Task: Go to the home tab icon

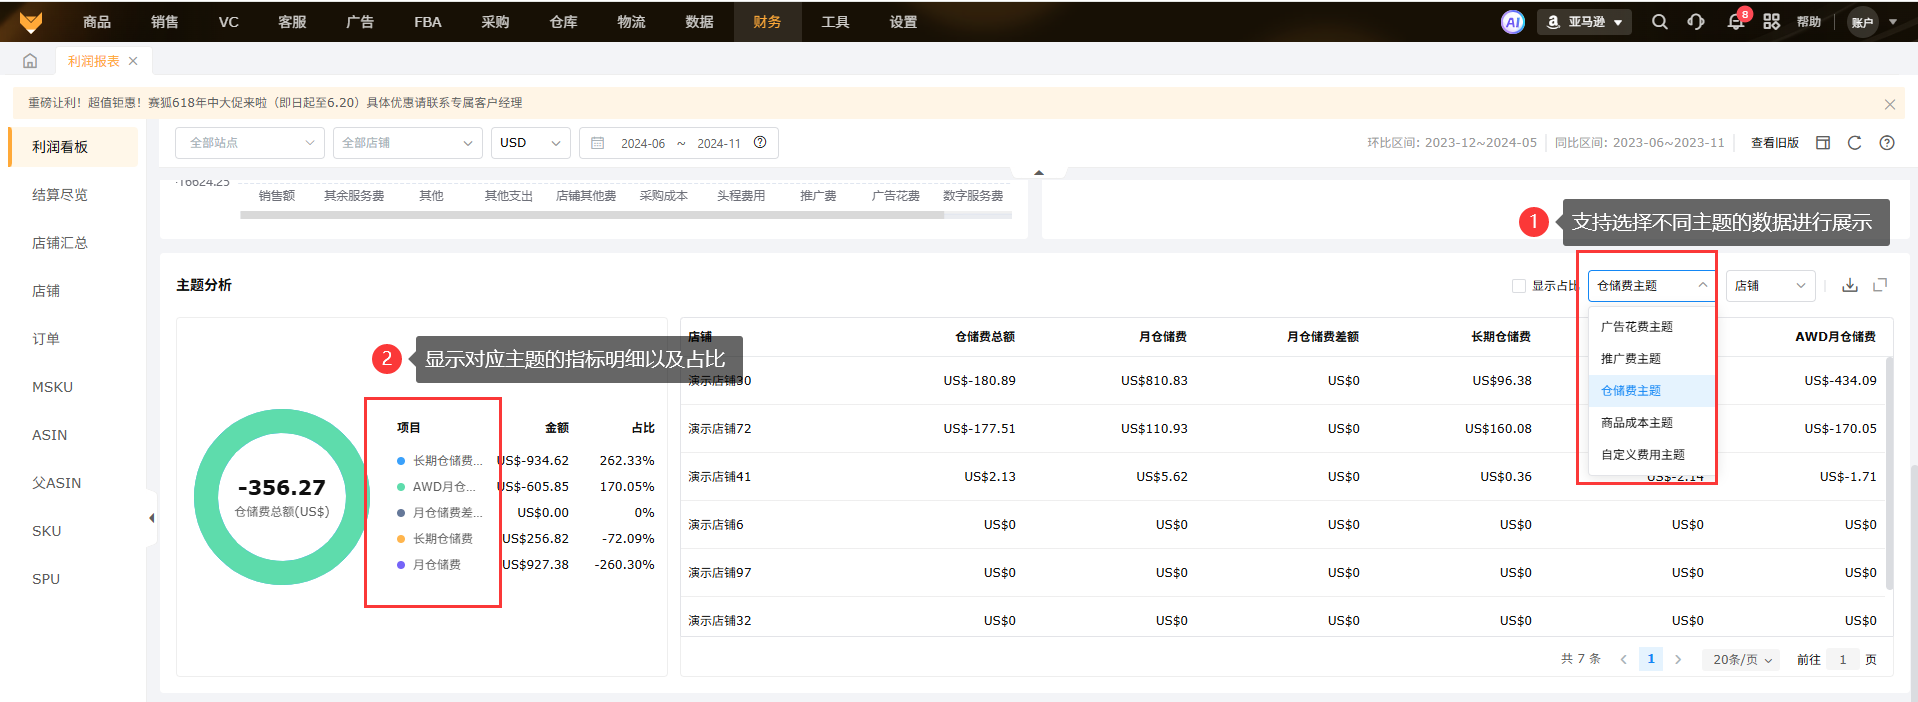Action: coord(30,61)
